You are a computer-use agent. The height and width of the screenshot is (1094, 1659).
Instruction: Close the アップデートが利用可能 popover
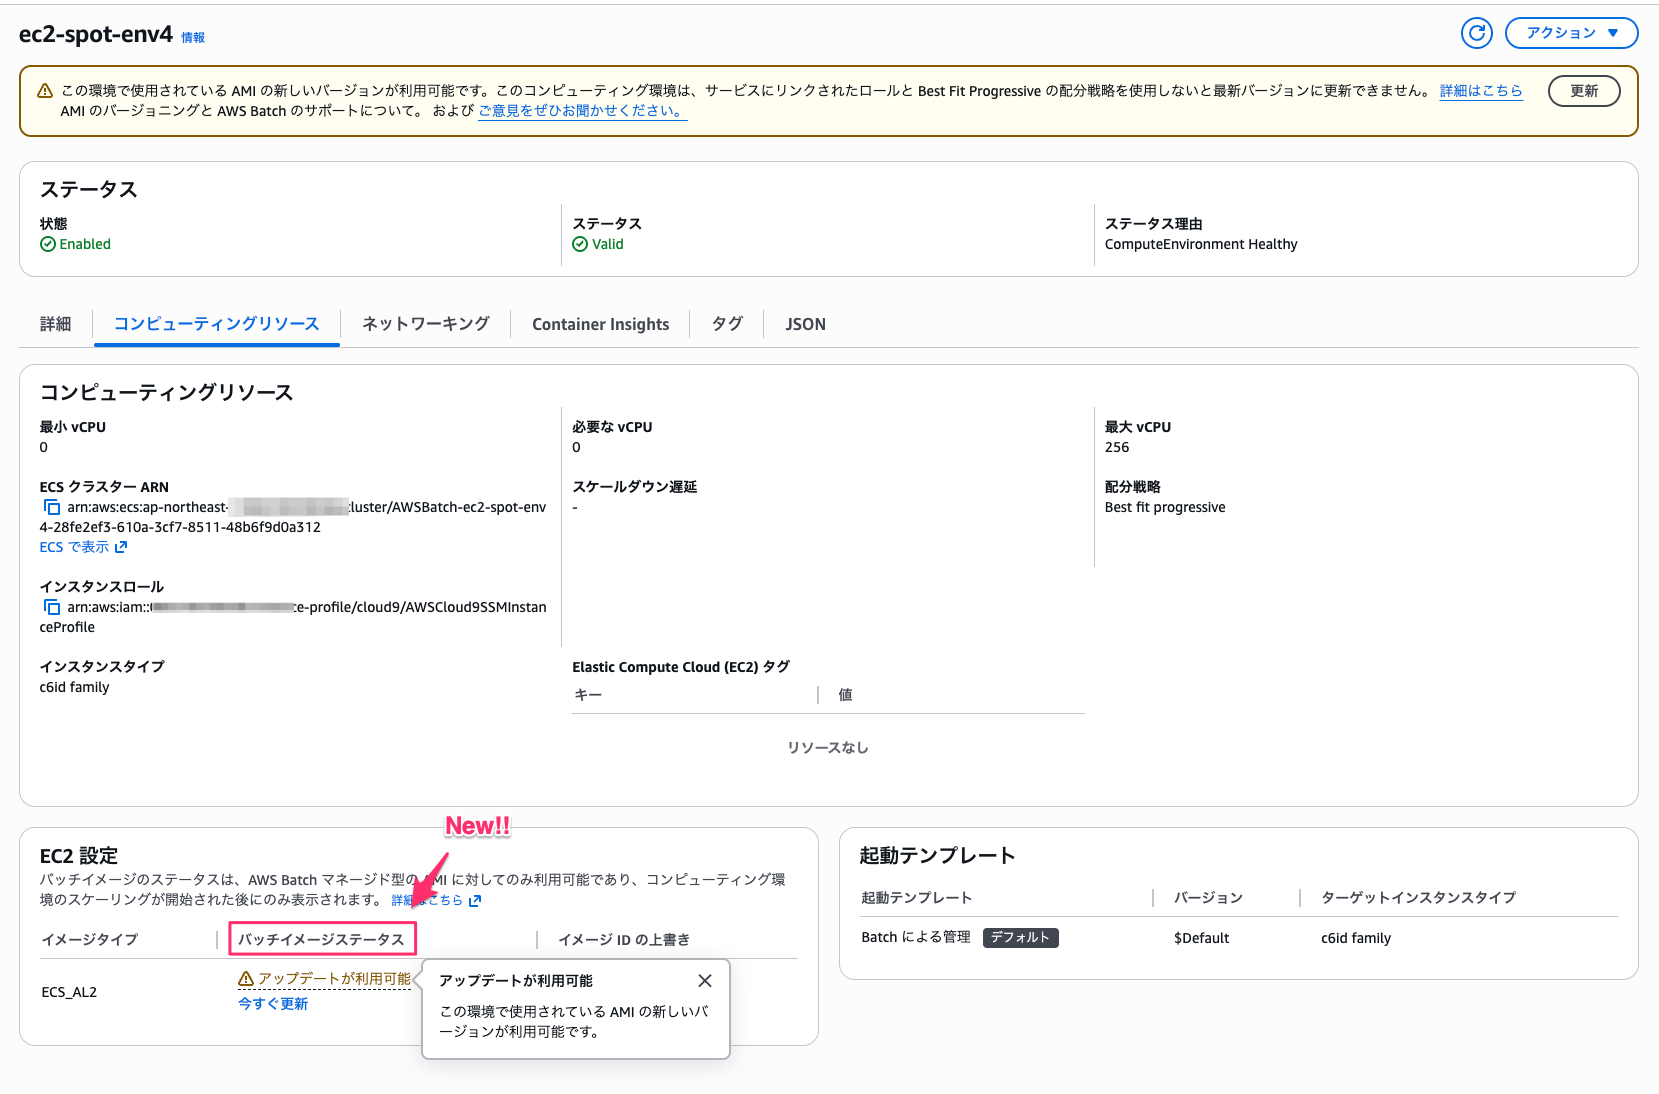(705, 980)
